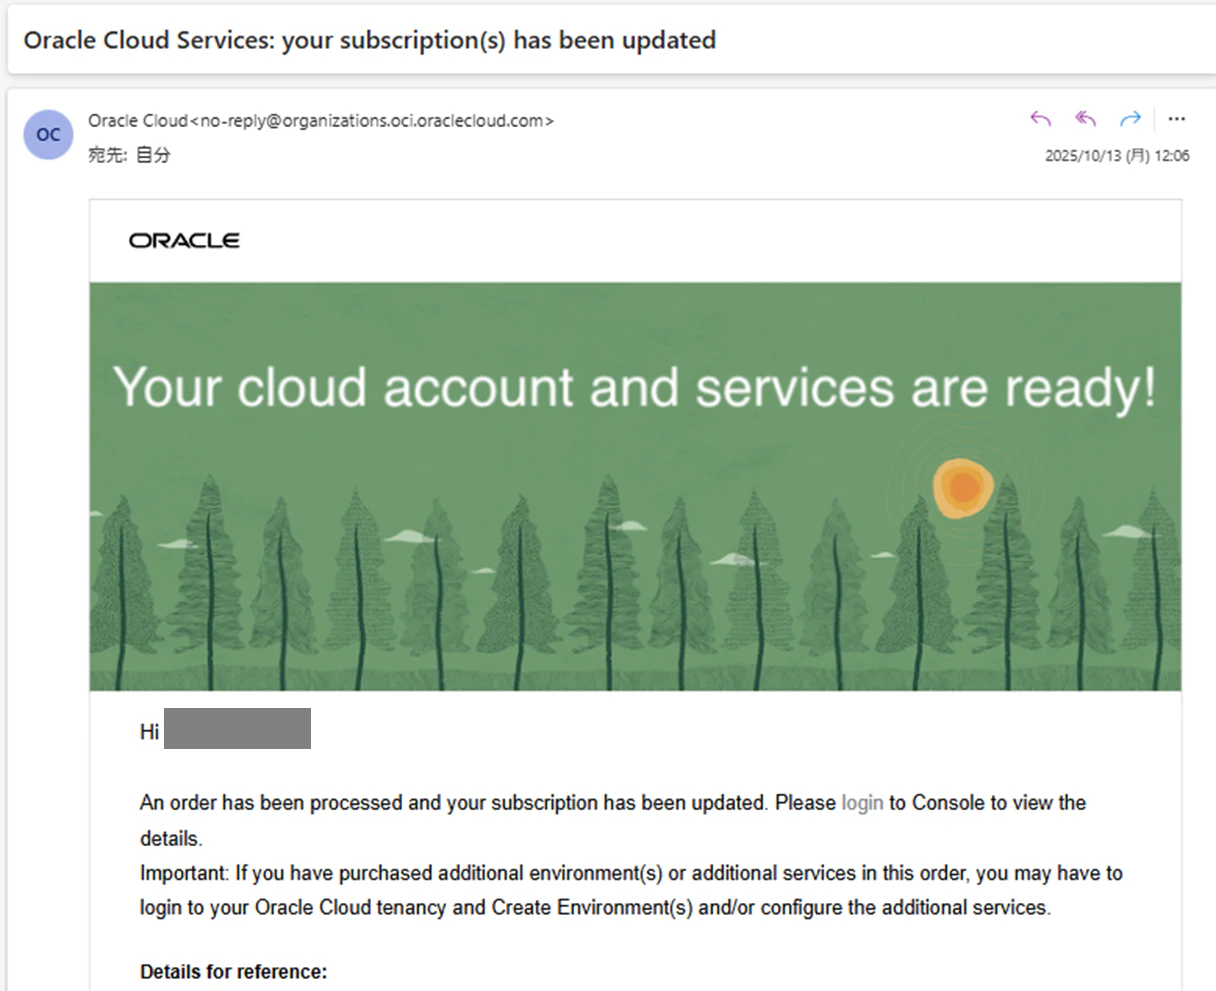Screen dimensions: 1216x991
Task: Click the Important: paragraph text
Action: pyautogui.click(x=631, y=890)
